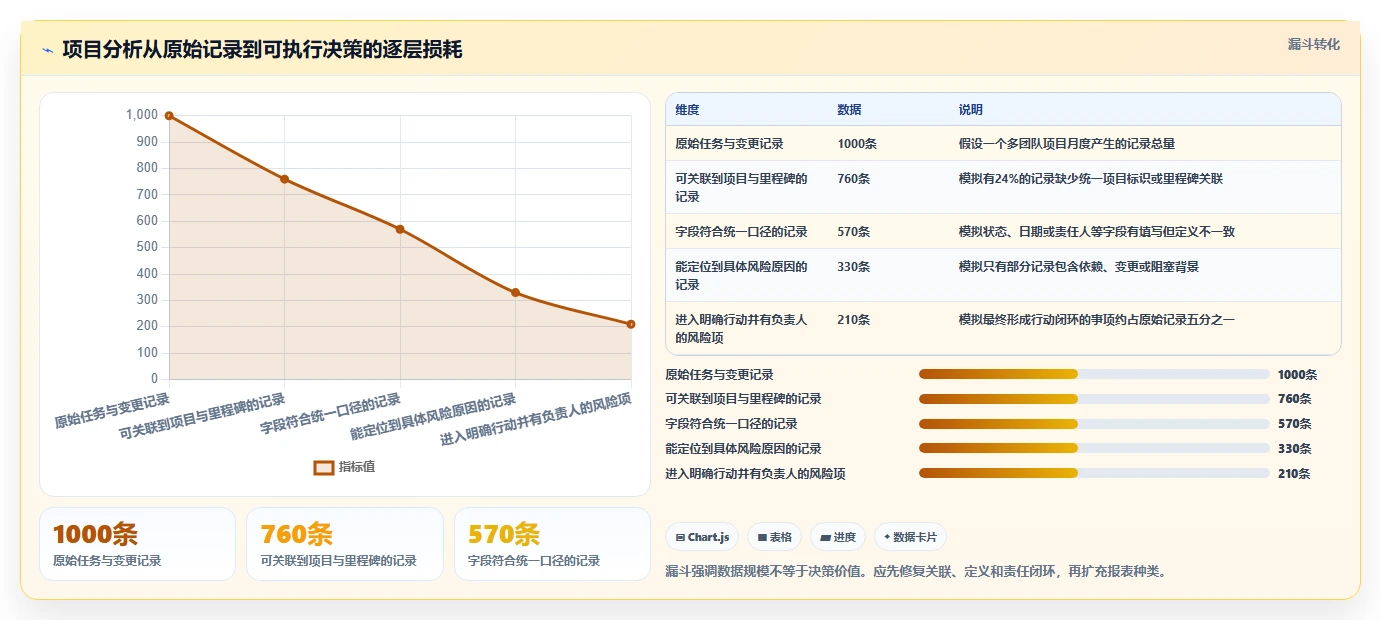
Task: Click the 原始任务与变更记录 progress bar
Action: [x=1094, y=374]
